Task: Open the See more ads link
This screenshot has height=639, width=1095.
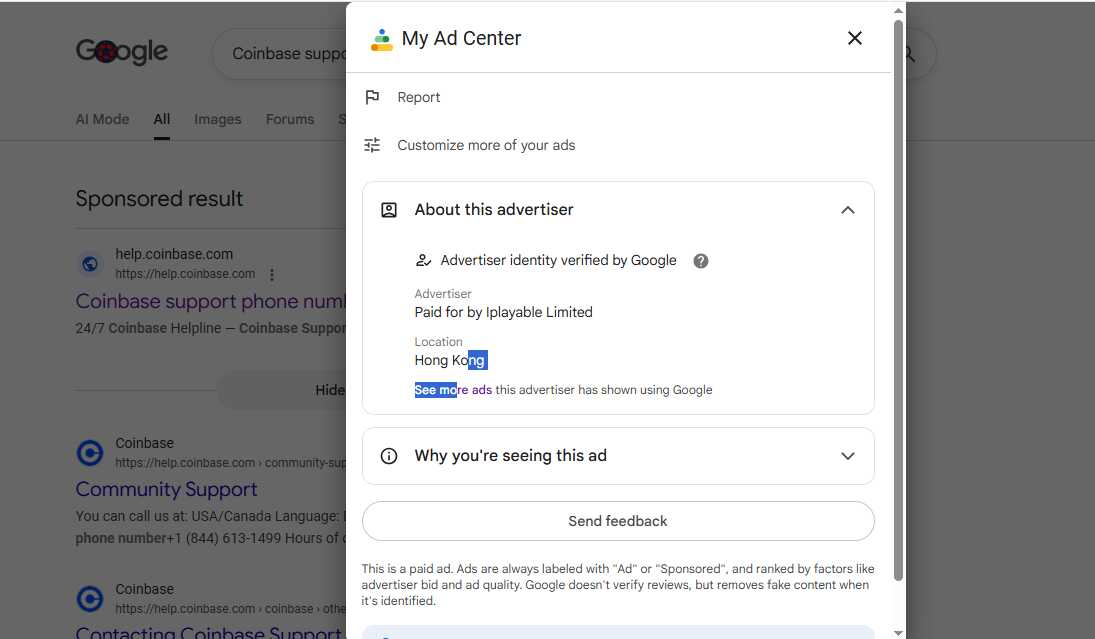Action: tap(453, 390)
